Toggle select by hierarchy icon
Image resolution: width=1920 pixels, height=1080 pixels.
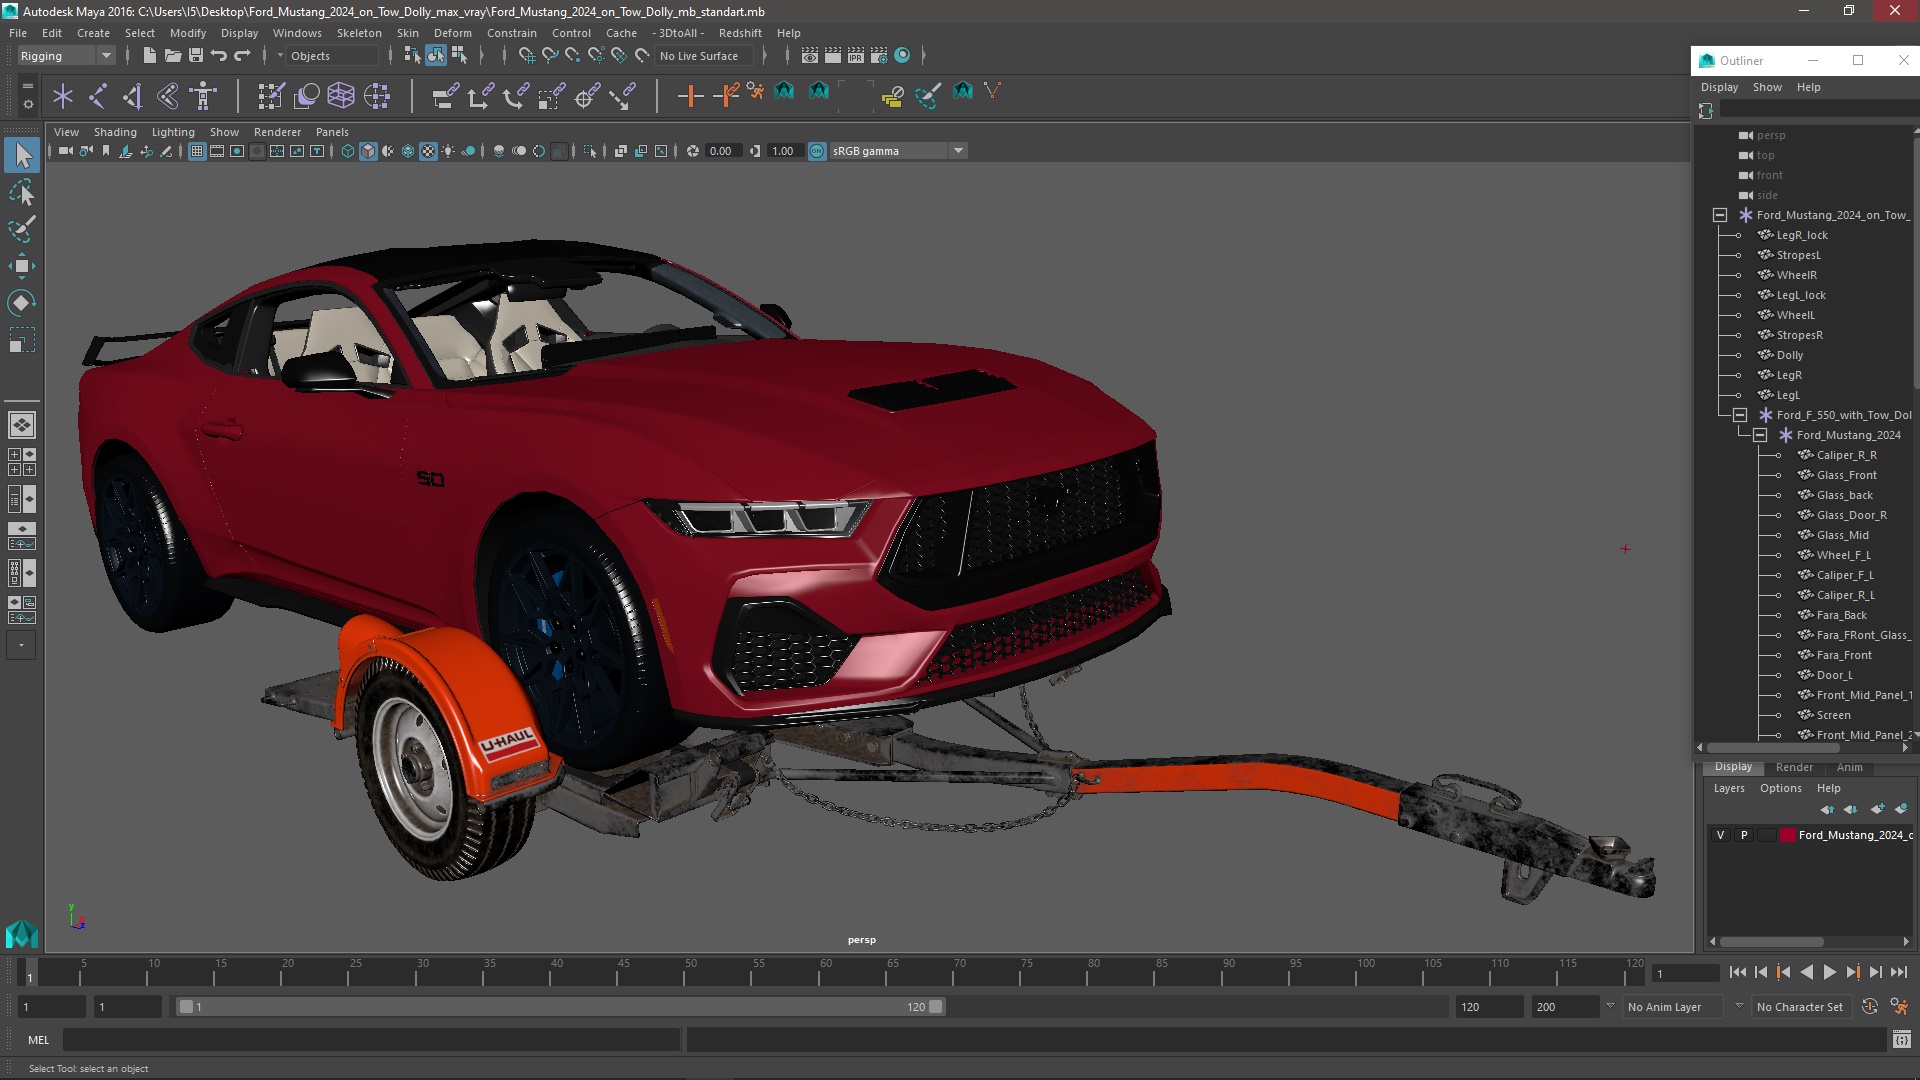pyautogui.click(x=412, y=56)
